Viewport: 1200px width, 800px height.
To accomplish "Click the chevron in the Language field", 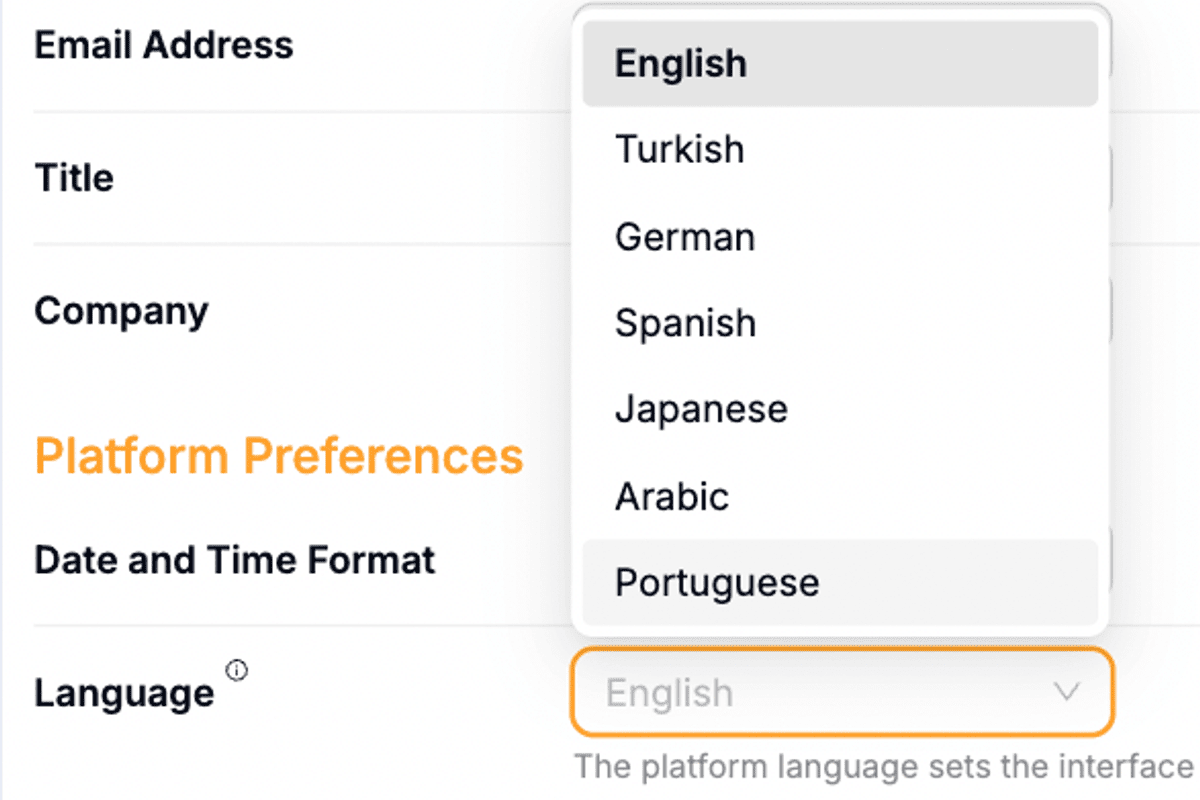I will [x=1067, y=692].
